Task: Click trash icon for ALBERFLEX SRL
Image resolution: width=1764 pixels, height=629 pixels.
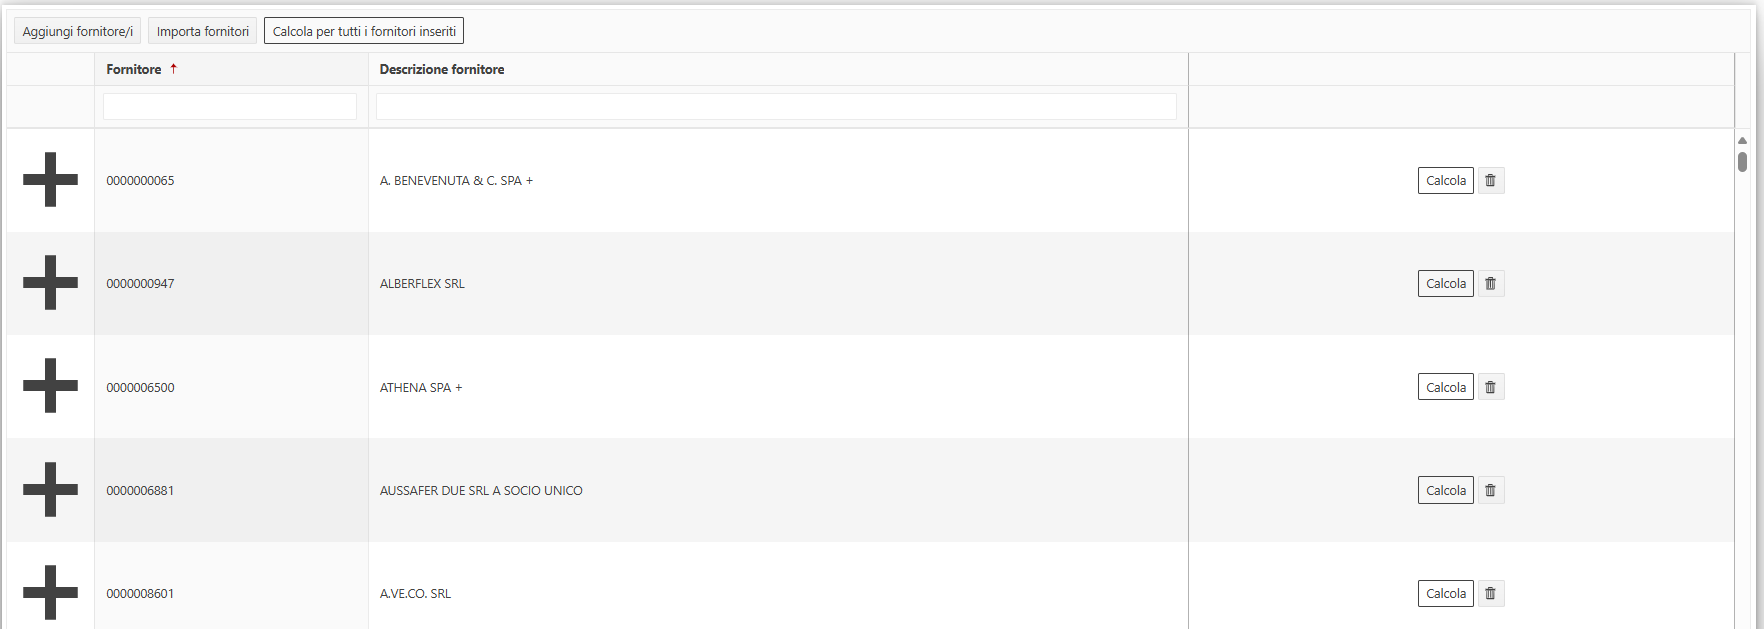Action: [1490, 284]
